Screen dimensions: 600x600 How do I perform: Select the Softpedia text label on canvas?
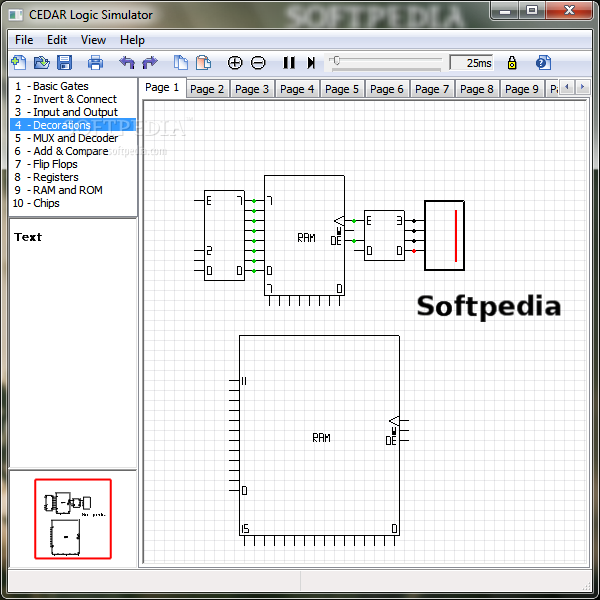point(489,307)
